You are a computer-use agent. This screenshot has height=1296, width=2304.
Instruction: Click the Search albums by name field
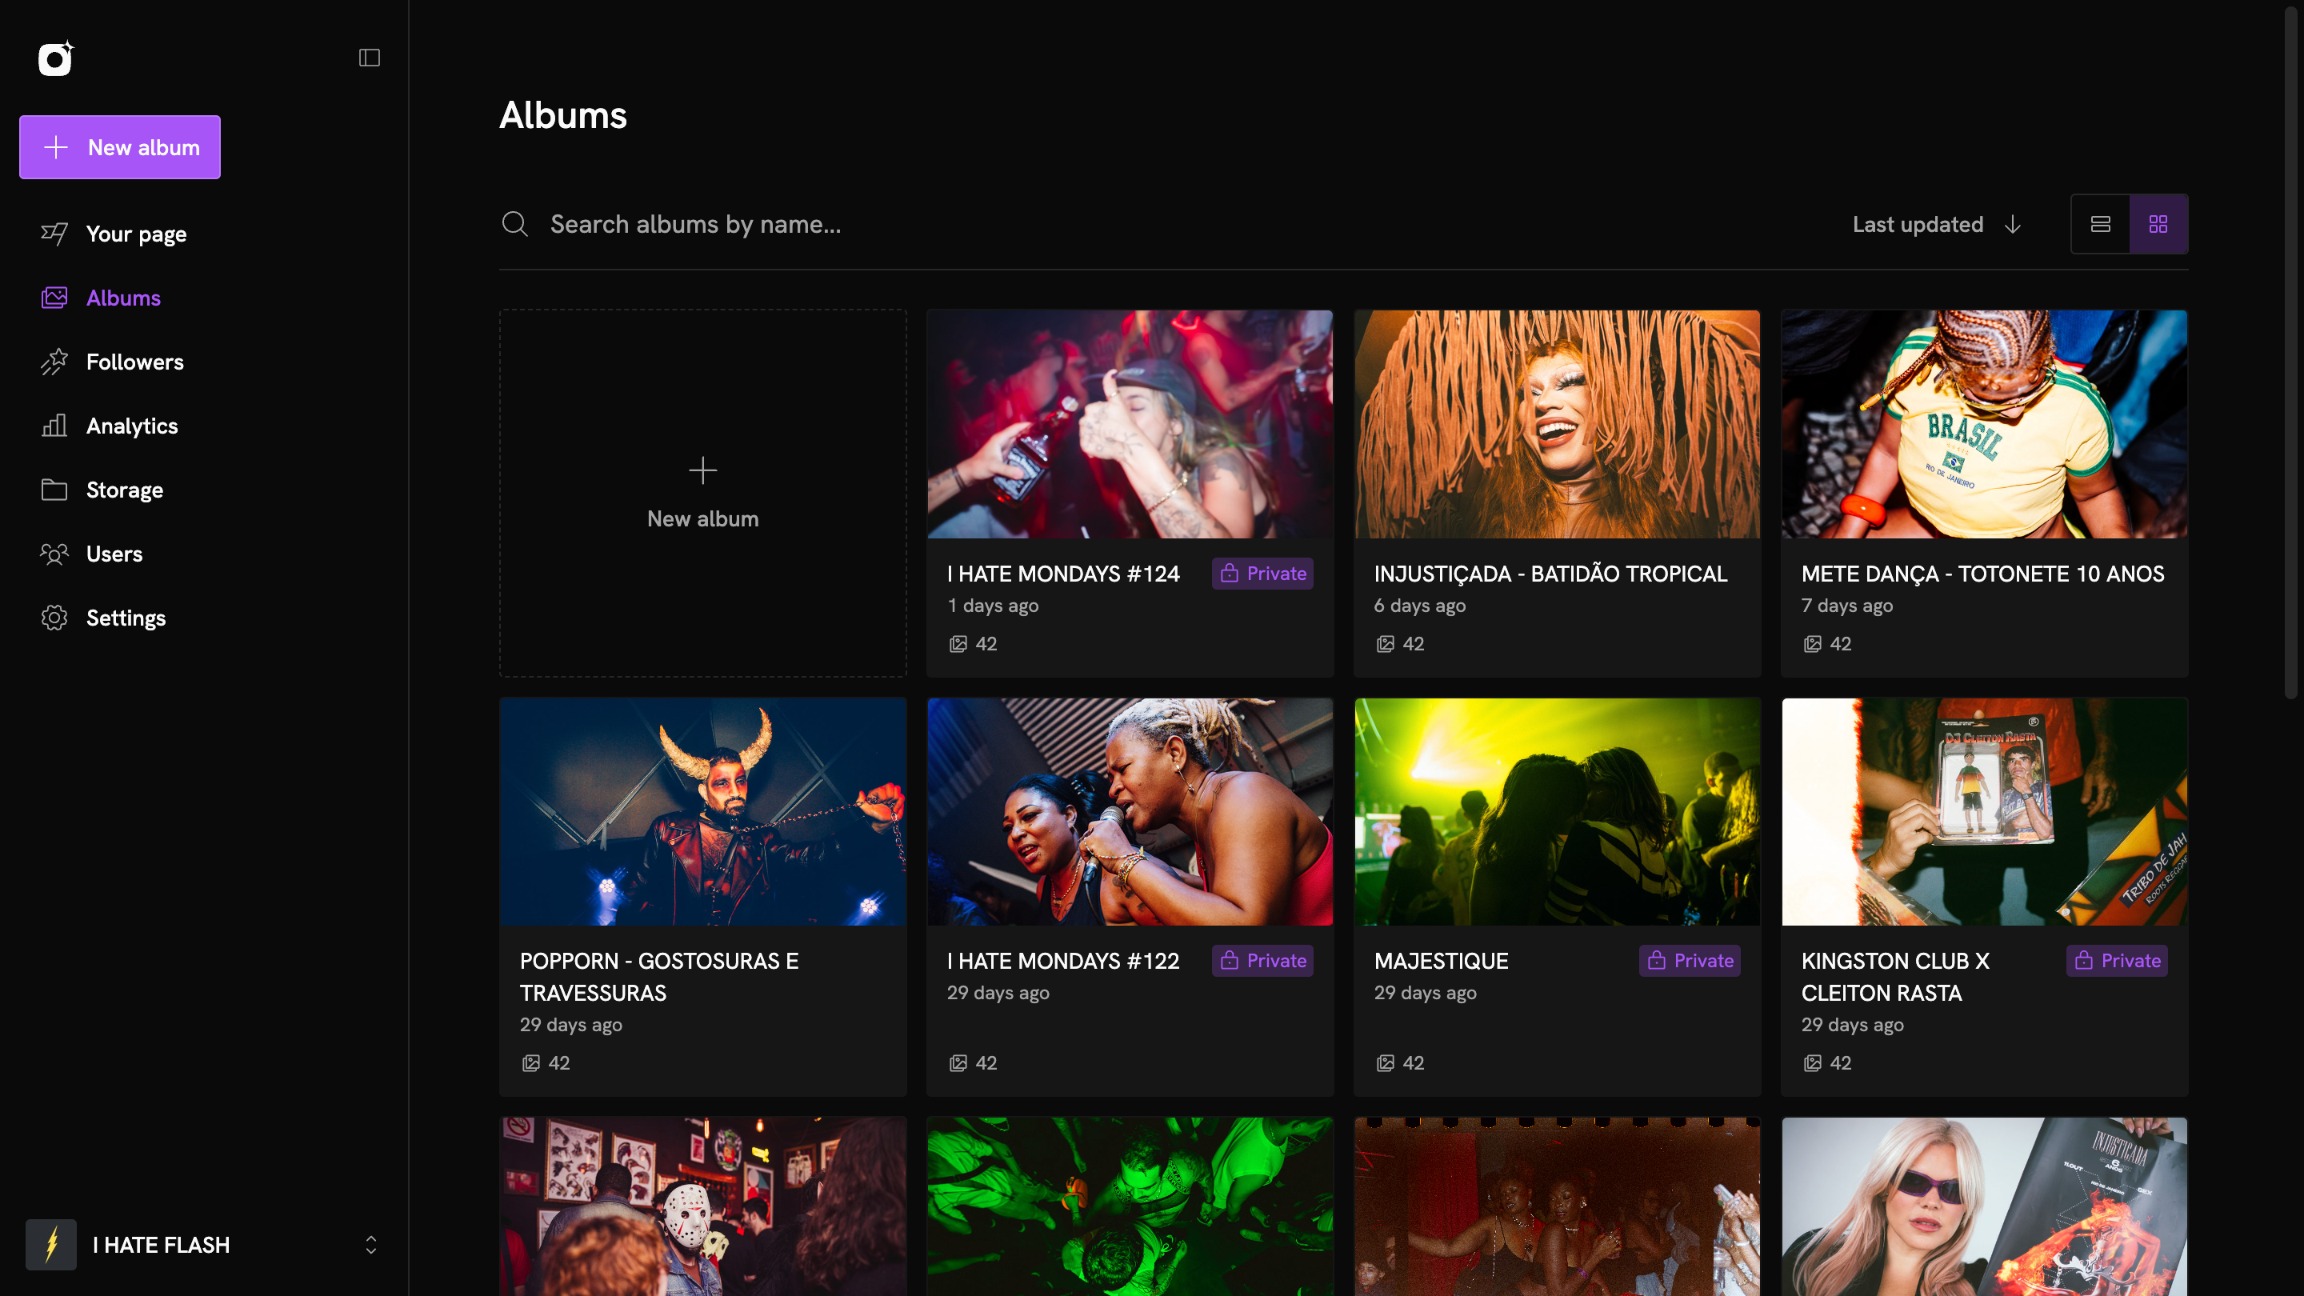[1160, 224]
